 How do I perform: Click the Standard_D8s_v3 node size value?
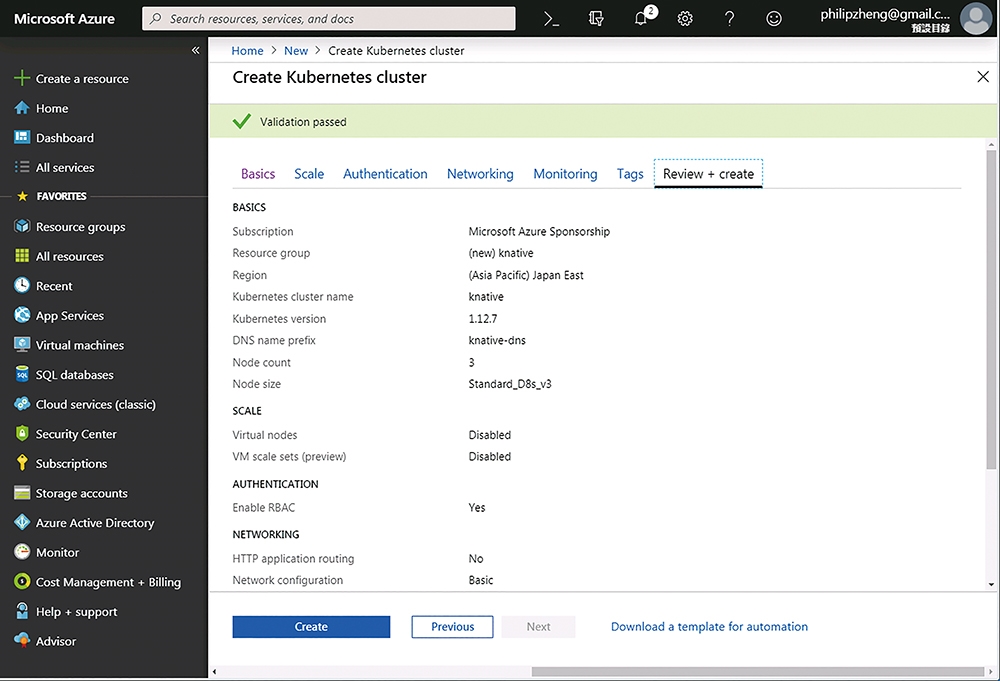(x=510, y=383)
